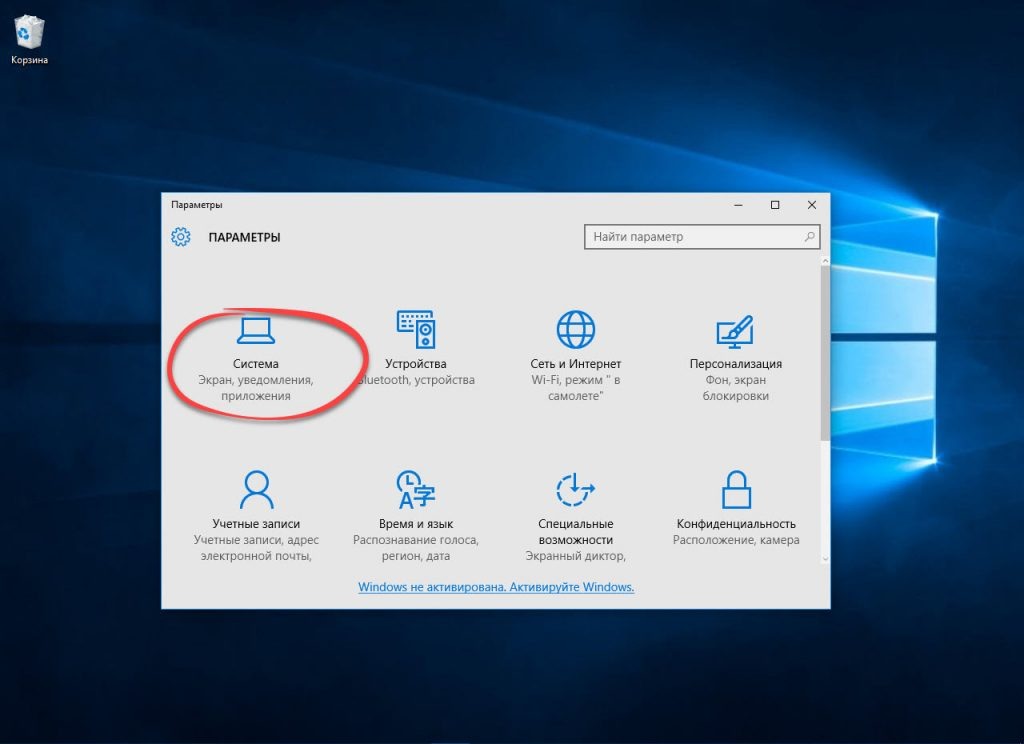This screenshot has width=1024, height=744.
Task: Open the Персонализация paintbrush icon
Action: pyautogui.click(x=735, y=331)
